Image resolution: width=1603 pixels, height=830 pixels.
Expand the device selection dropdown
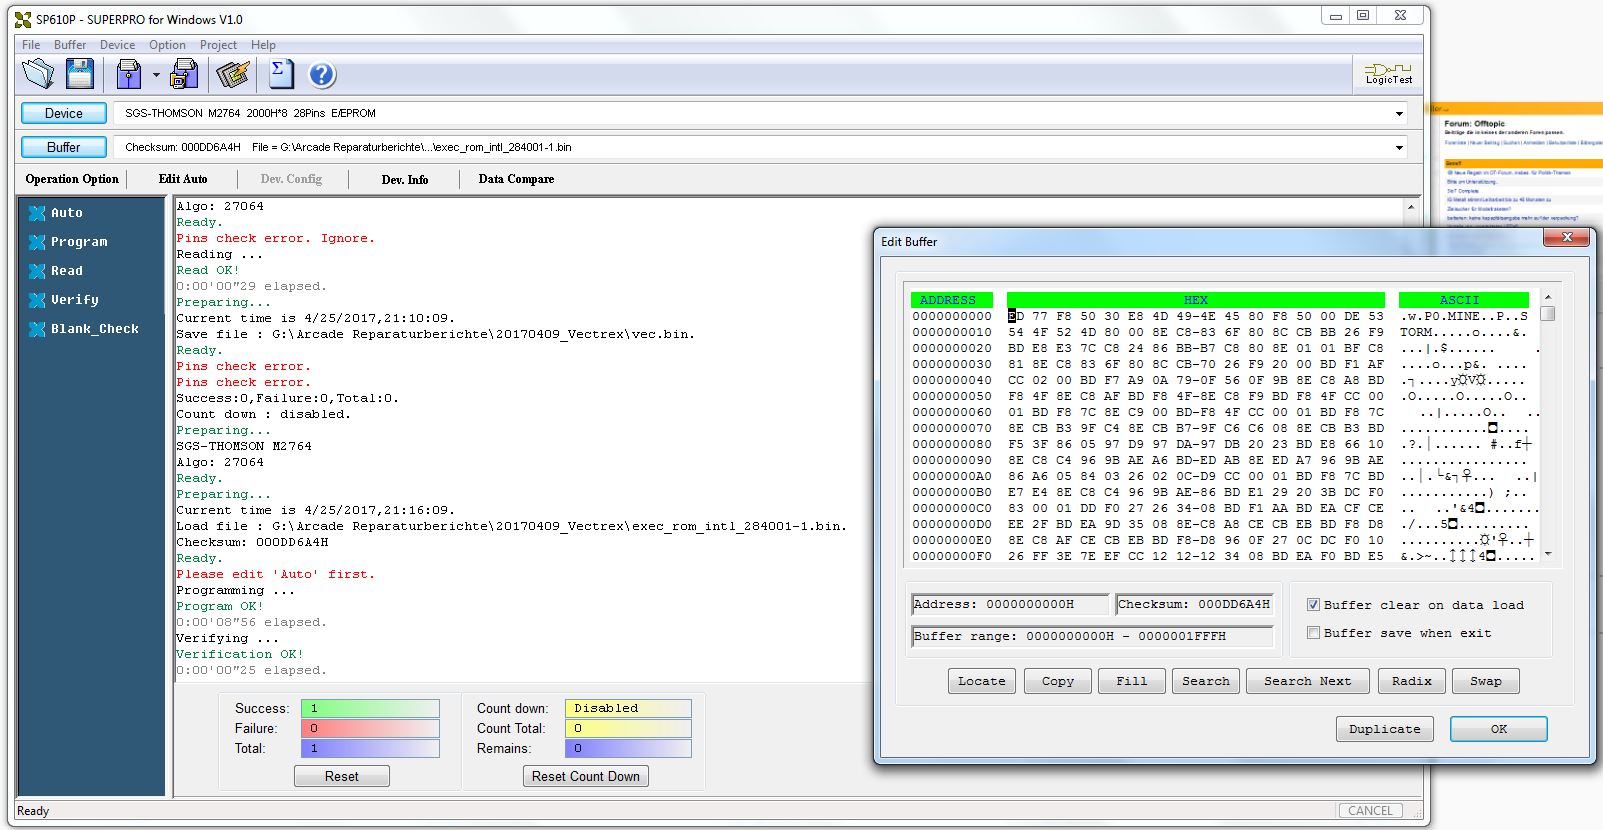point(1399,114)
